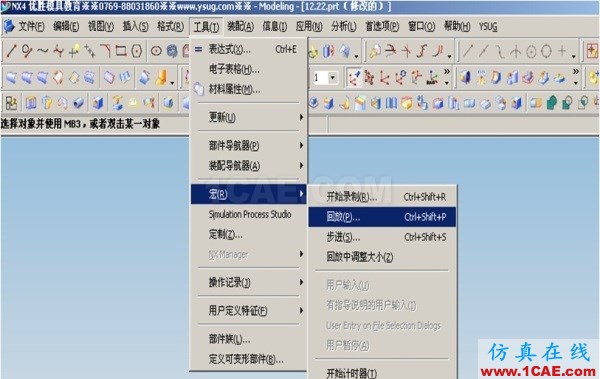The height and width of the screenshot is (379, 600).
Task: Open toolbar options arrow after grayed plus icon
Action: click(574, 56)
